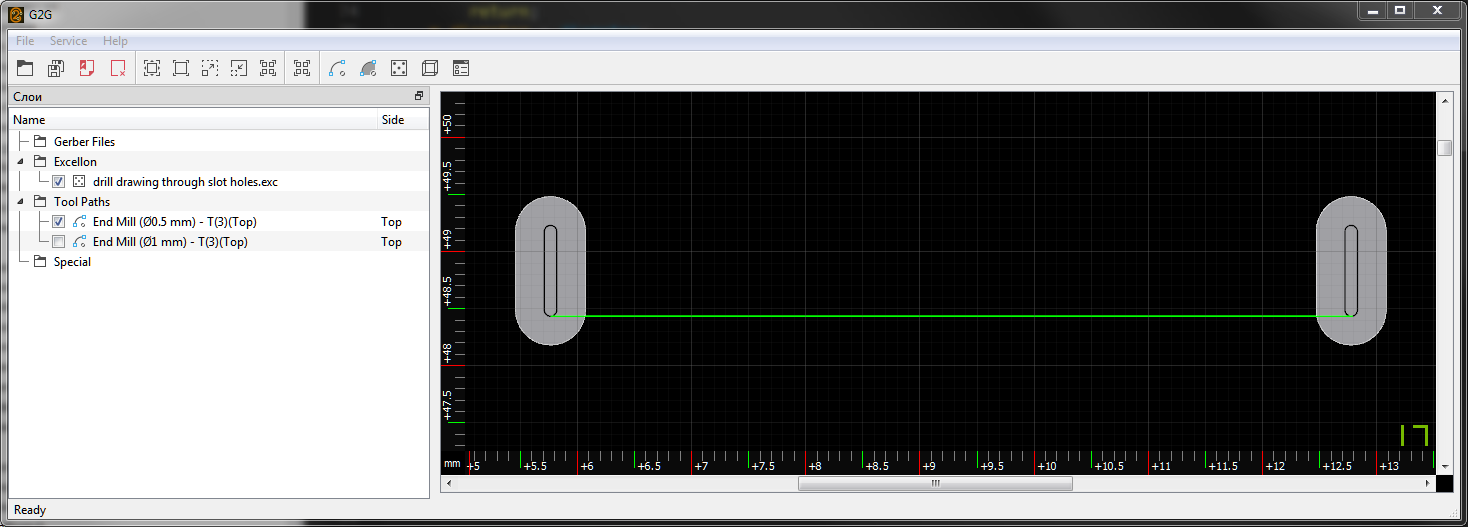Image resolution: width=1468 pixels, height=527 pixels.
Task: Click the Open file folder toolbar icon
Action: (x=25, y=68)
